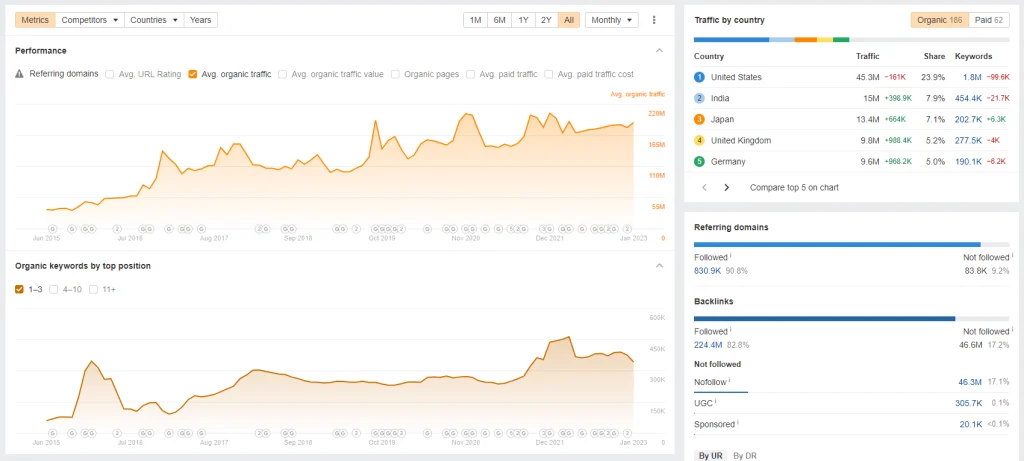Image resolution: width=1024 pixels, height=461 pixels.
Task: Check the 4–10 position checkbox
Action: 54,289
